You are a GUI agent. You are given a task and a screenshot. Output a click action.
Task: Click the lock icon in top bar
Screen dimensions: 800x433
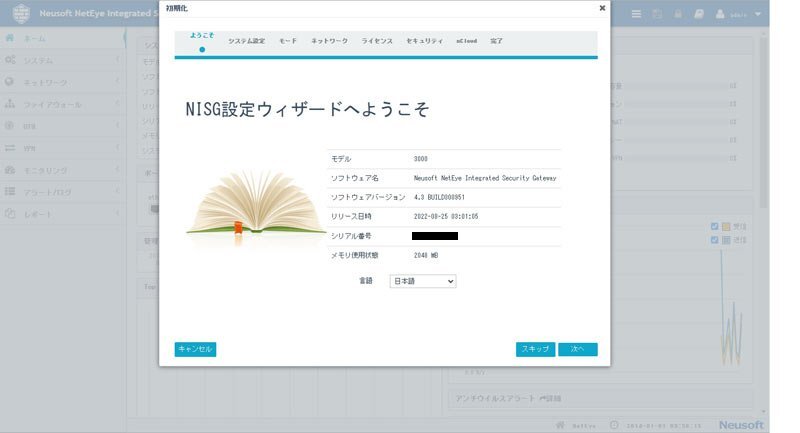pyautogui.click(x=679, y=15)
